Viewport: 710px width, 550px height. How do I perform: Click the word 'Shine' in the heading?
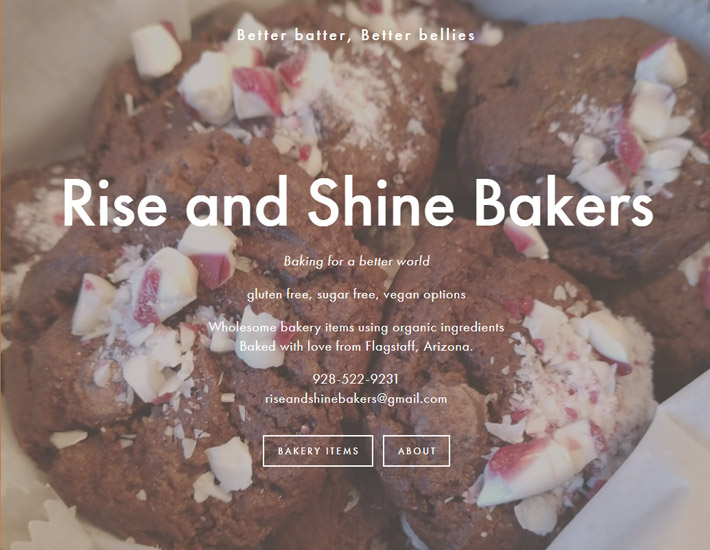pyautogui.click(x=381, y=202)
